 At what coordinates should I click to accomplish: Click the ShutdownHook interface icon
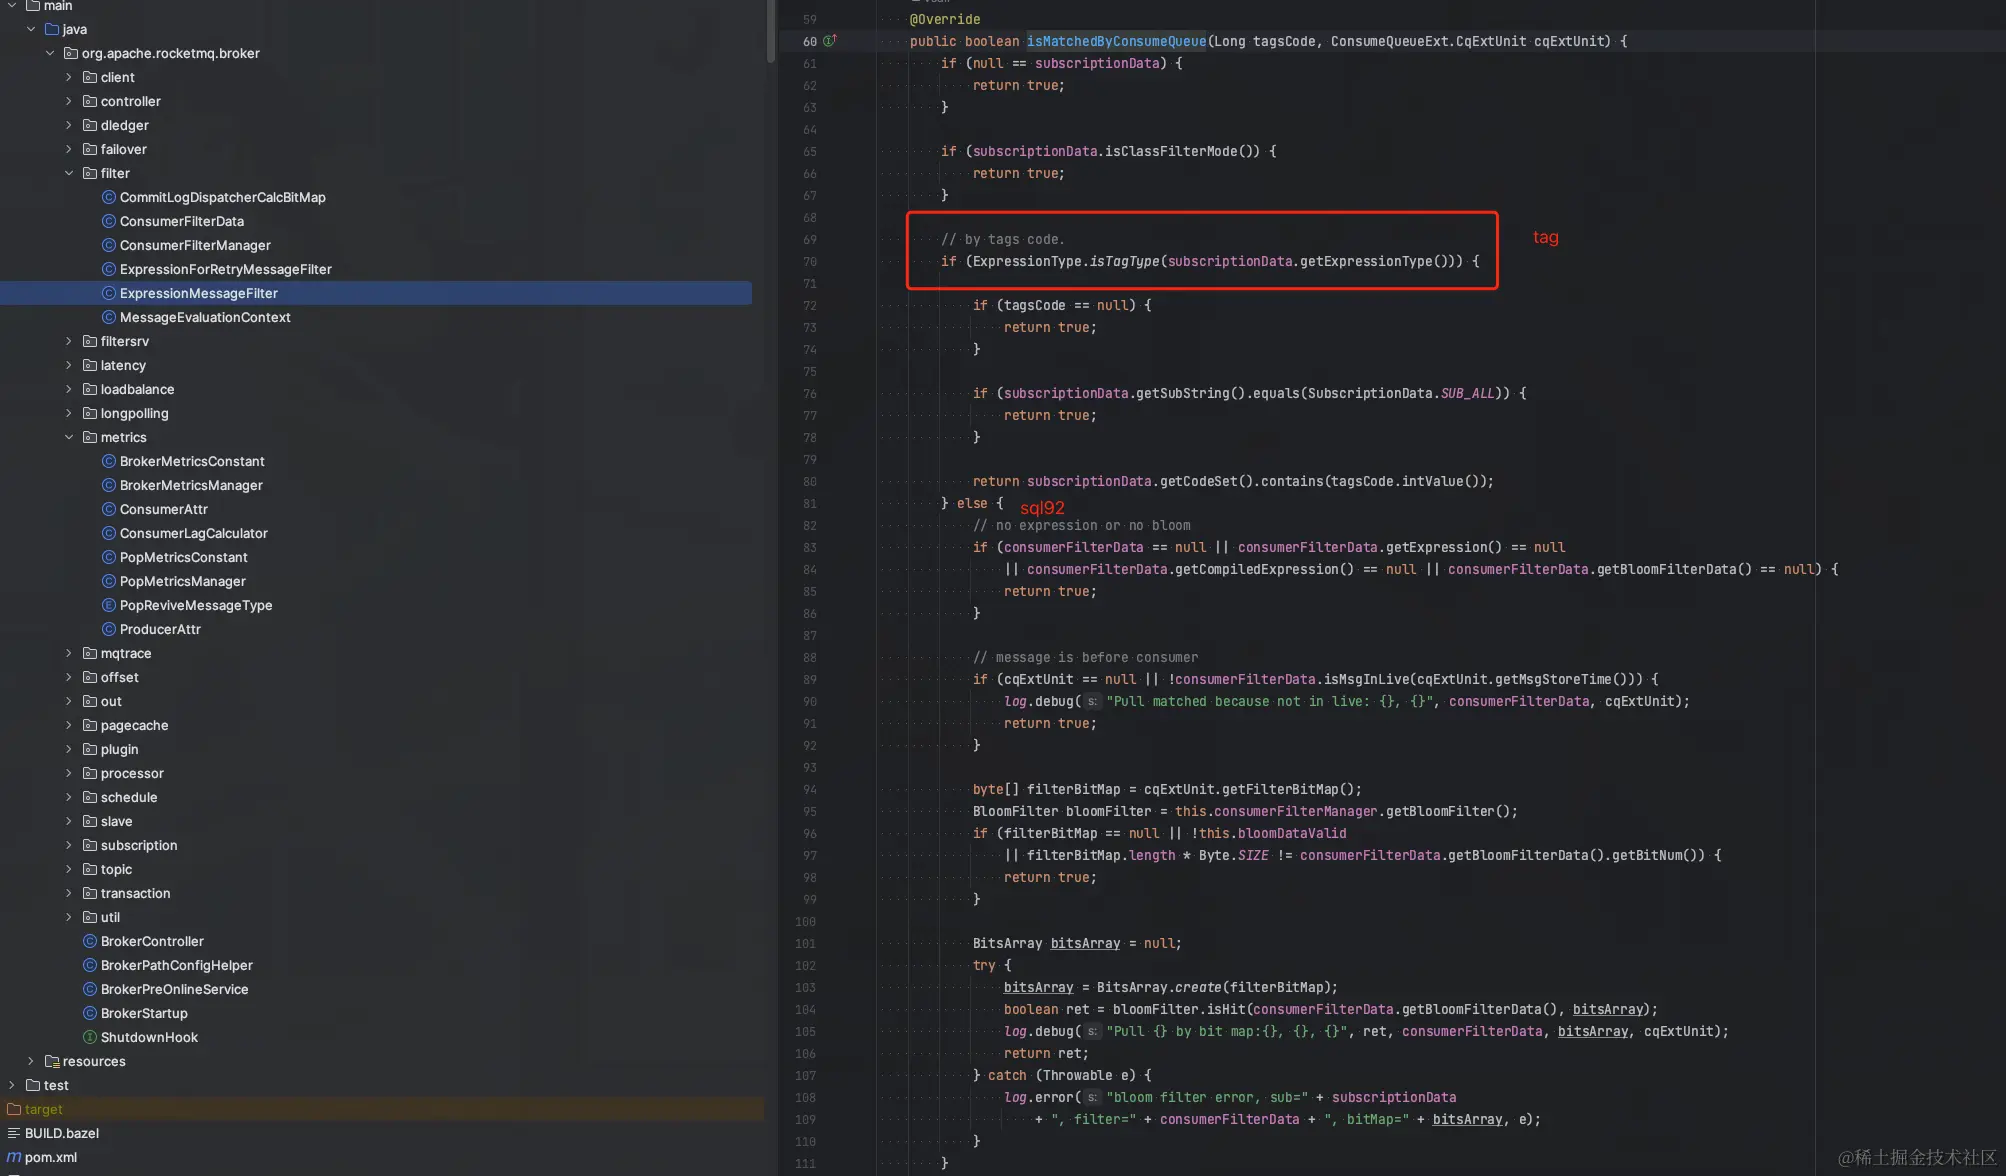point(89,1037)
